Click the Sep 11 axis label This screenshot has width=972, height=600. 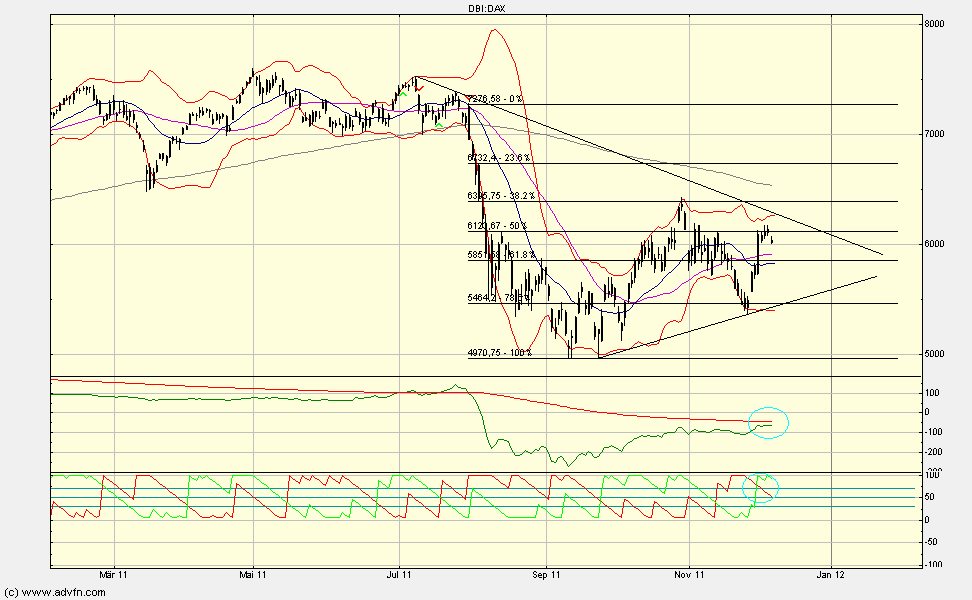tap(545, 574)
